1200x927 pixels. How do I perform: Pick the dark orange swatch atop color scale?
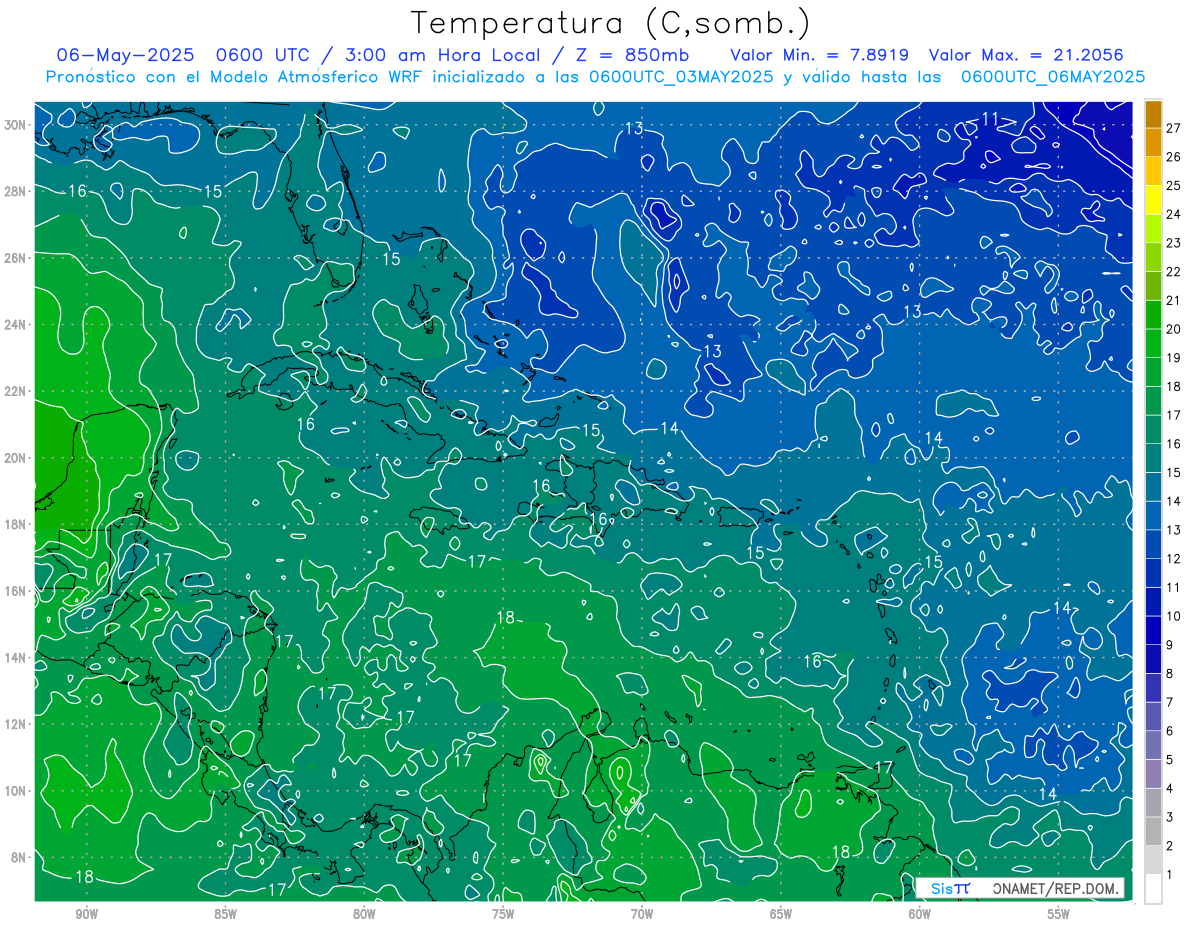pyautogui.click(x=1153, y=114)
